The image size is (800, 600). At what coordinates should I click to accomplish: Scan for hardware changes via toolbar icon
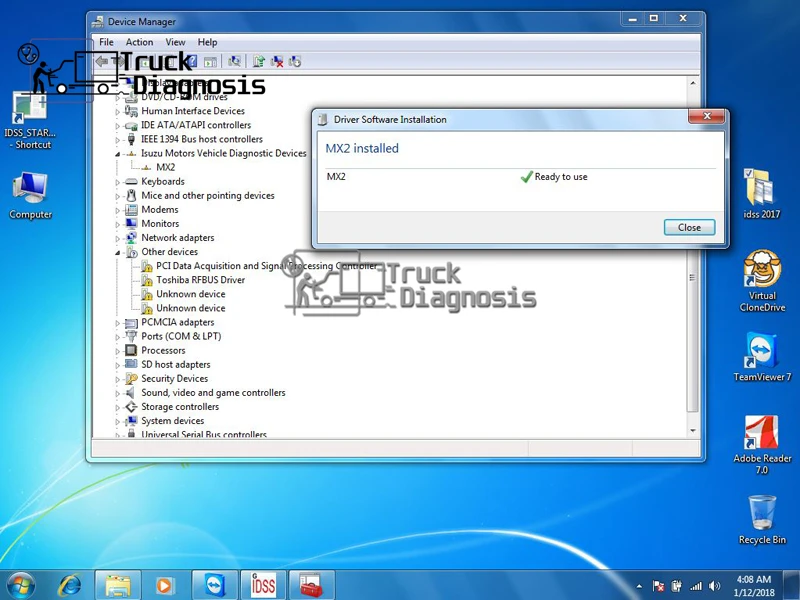point(235,62)
